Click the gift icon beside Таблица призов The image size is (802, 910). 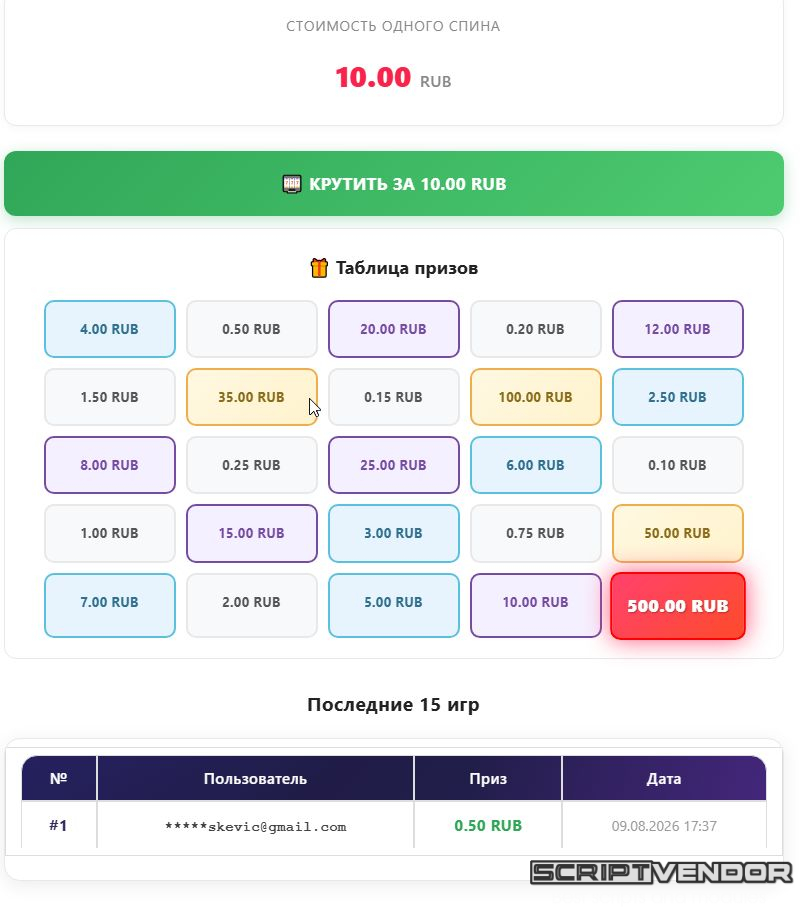(319, 268)
